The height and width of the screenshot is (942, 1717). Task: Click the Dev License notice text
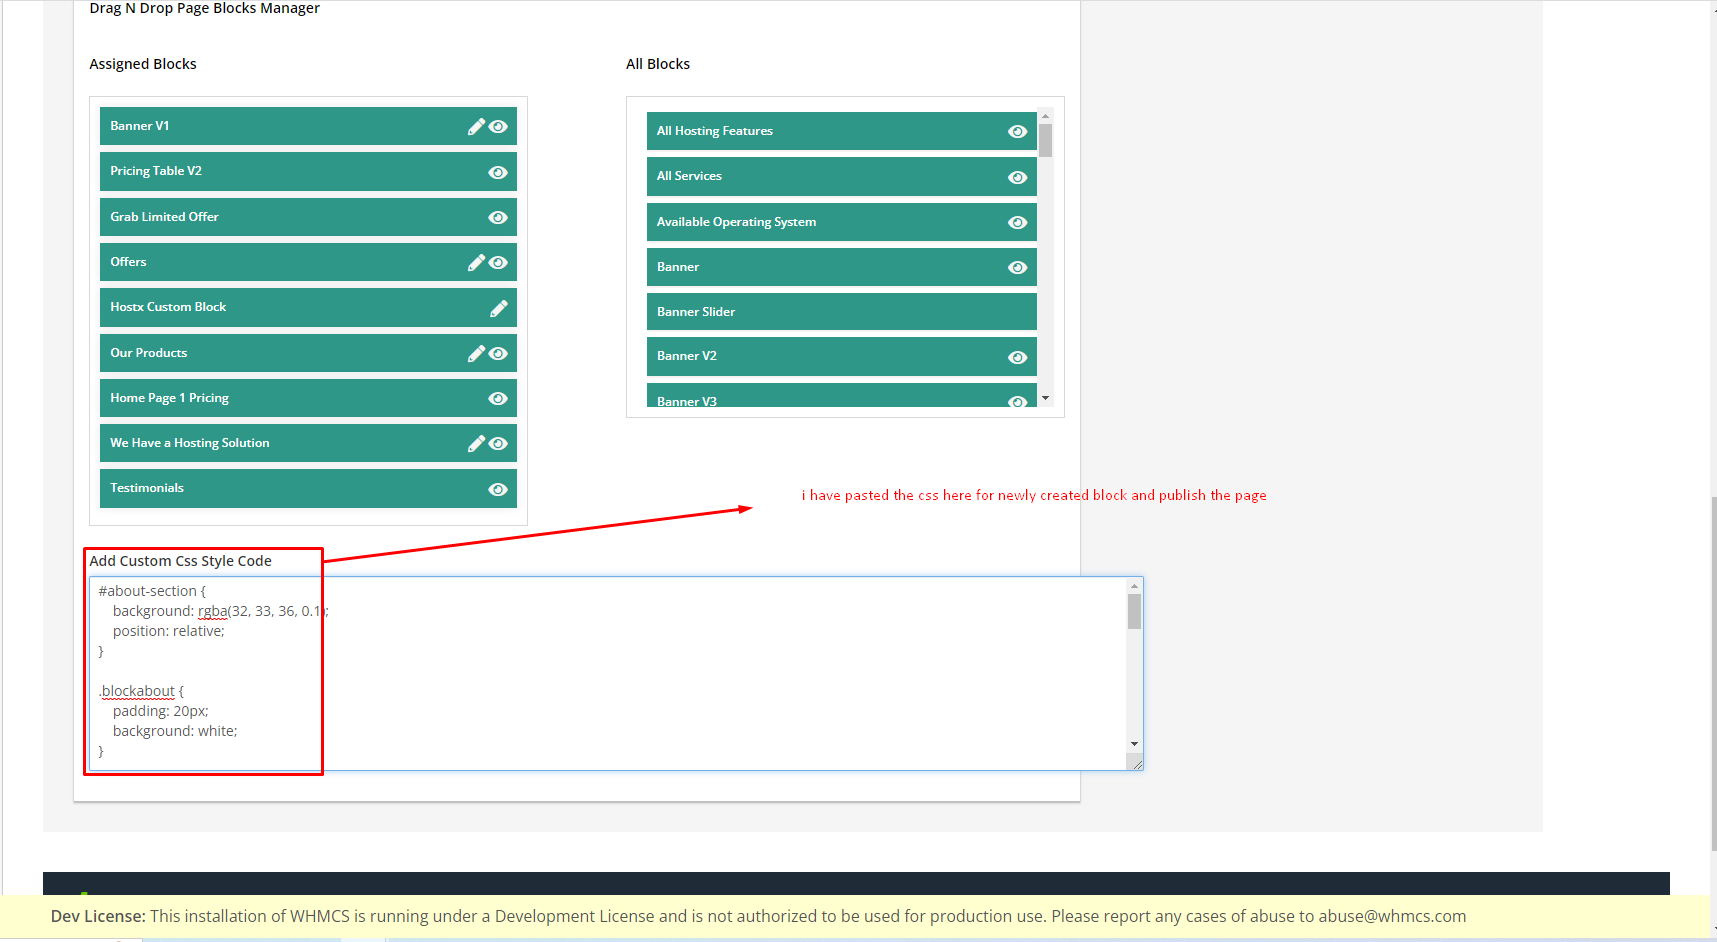(758, 916)
